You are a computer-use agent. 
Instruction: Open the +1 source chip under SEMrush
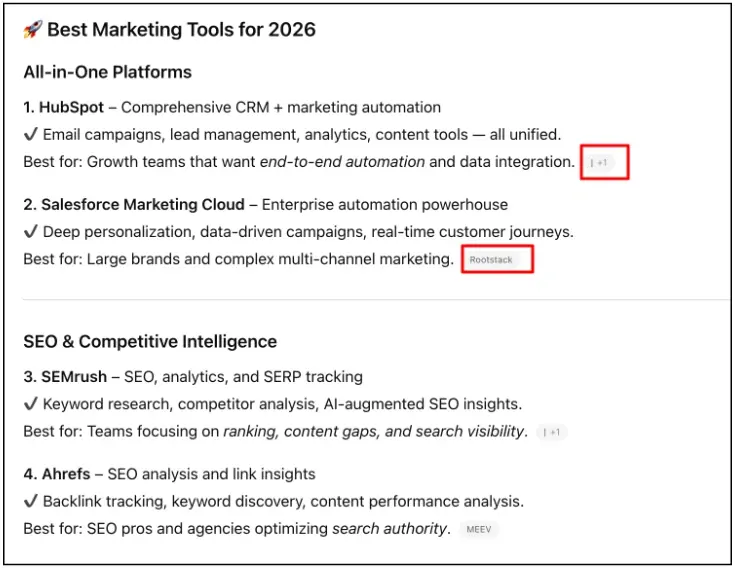tap(552, 433)
